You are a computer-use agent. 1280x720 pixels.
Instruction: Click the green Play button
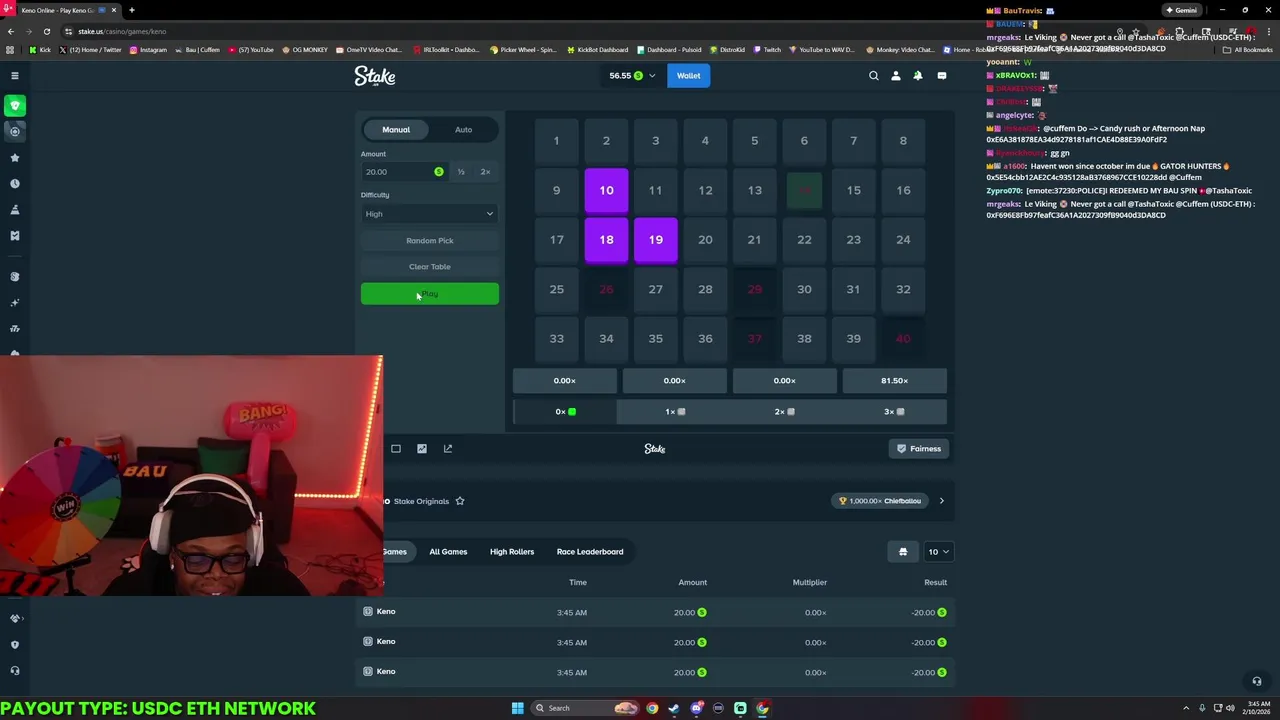(430, 294)
